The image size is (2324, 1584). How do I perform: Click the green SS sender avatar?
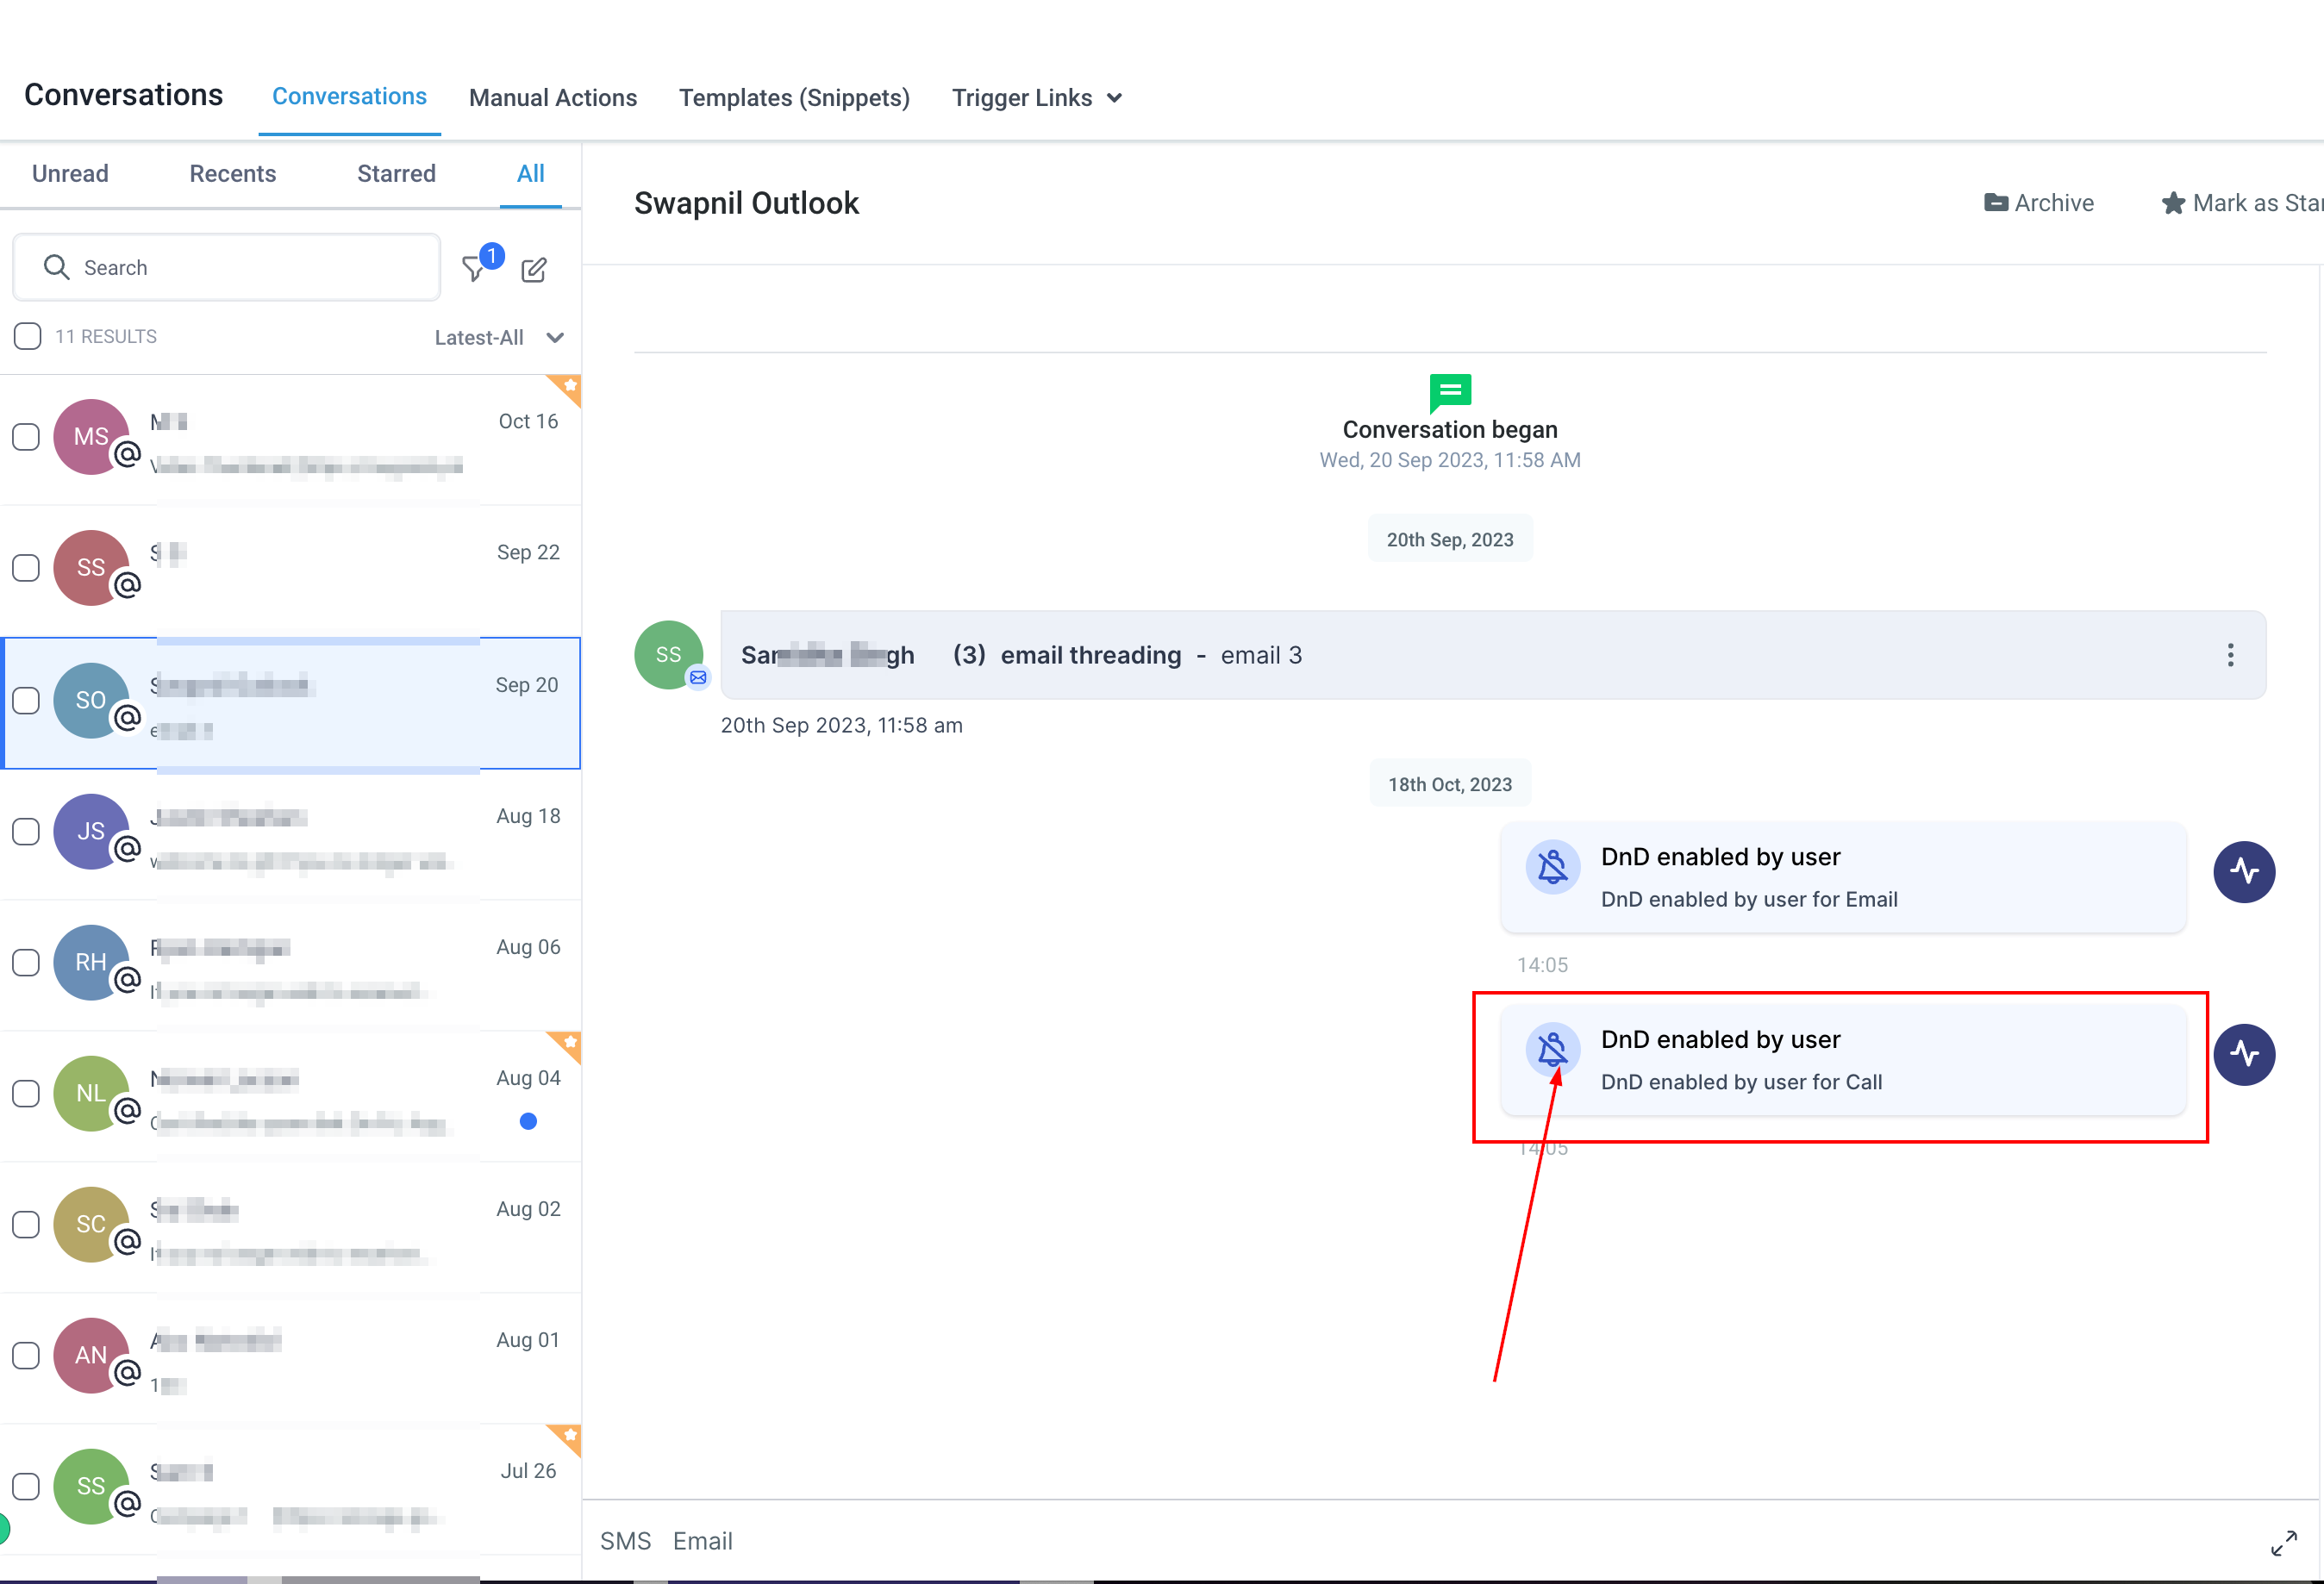[x=668, y=655]
